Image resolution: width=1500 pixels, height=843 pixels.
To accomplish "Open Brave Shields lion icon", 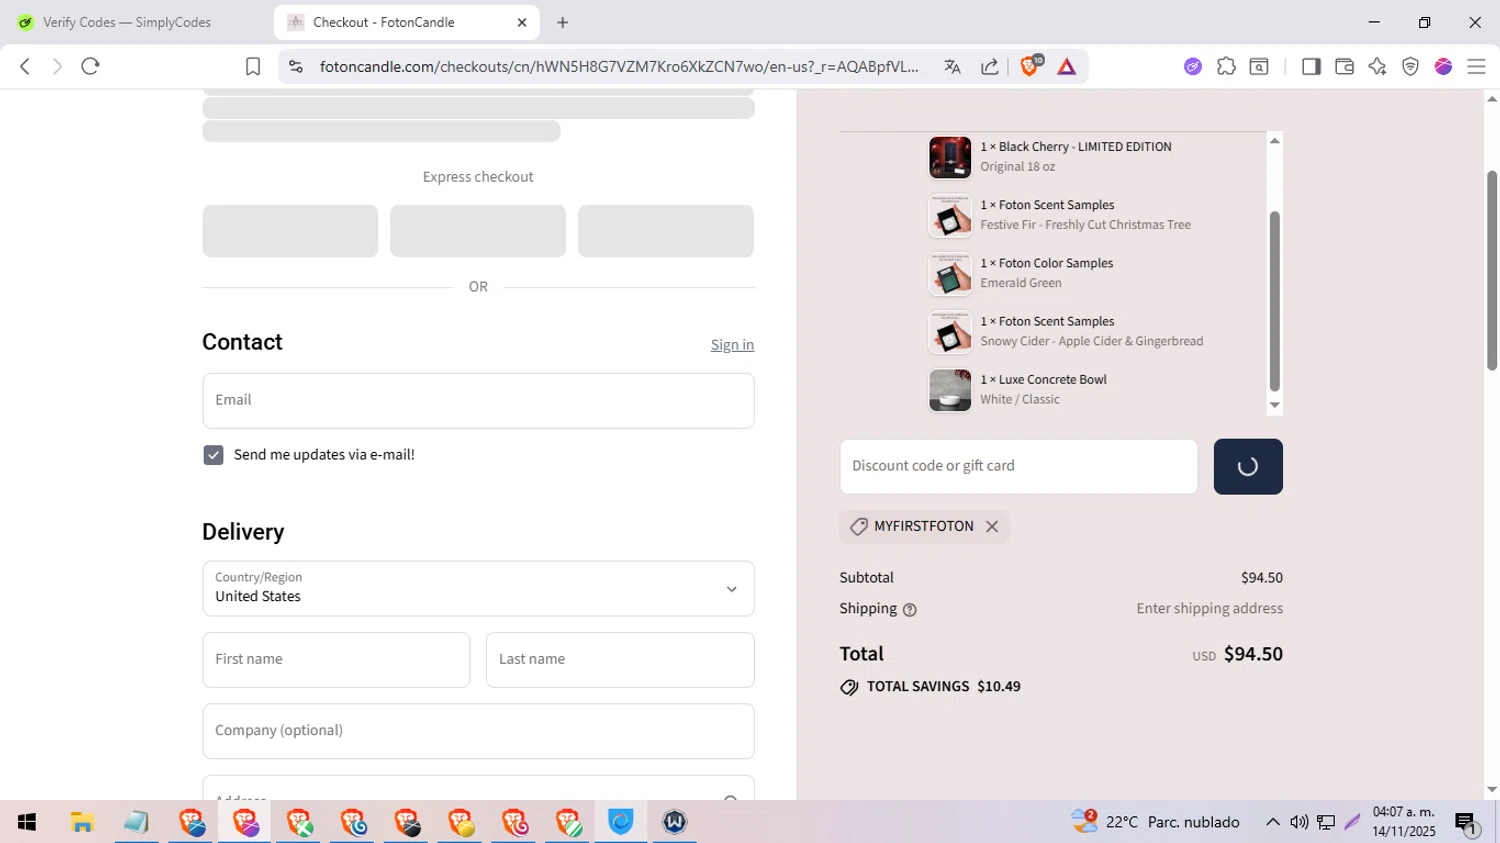I will point(1030,66).
